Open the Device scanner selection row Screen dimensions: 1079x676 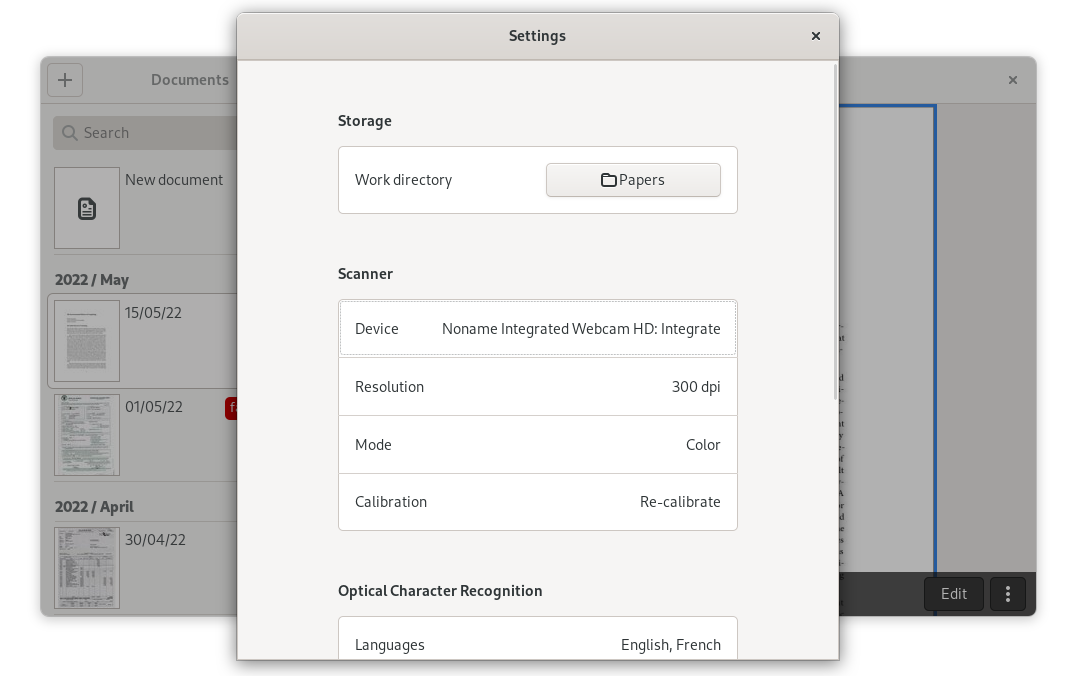(537, 329)
